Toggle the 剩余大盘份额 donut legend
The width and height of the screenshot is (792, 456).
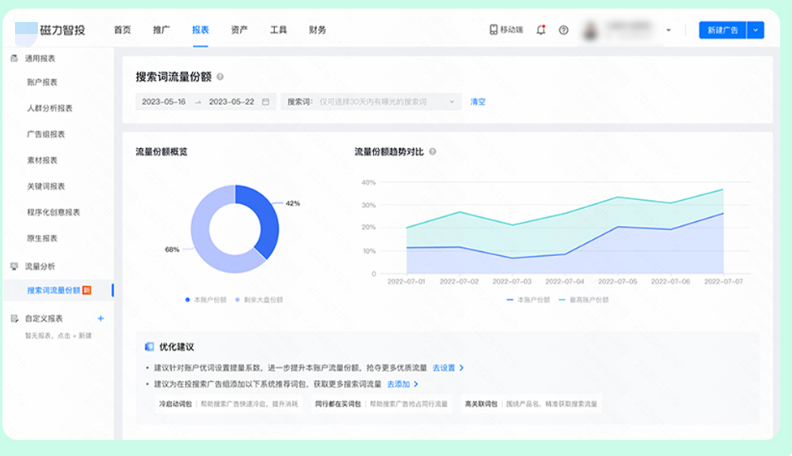pos(259,299)
